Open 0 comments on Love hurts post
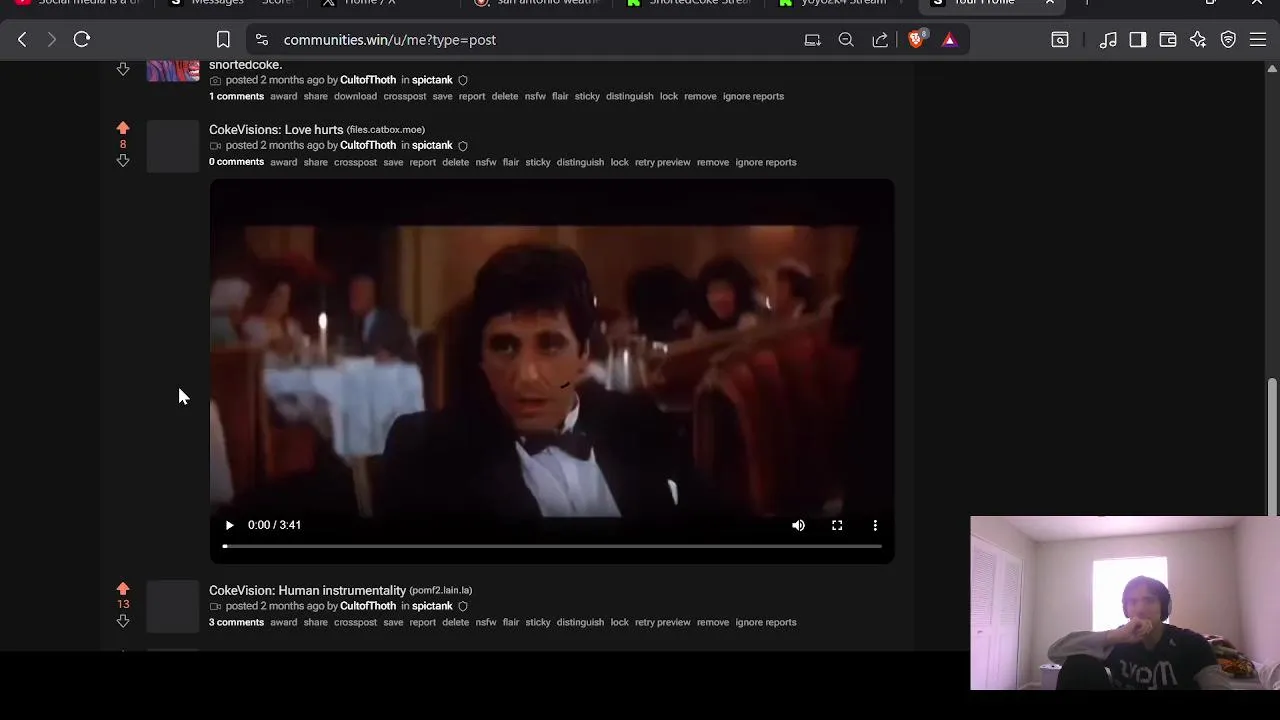1280x720 pixels. click(x=236, y=162)
